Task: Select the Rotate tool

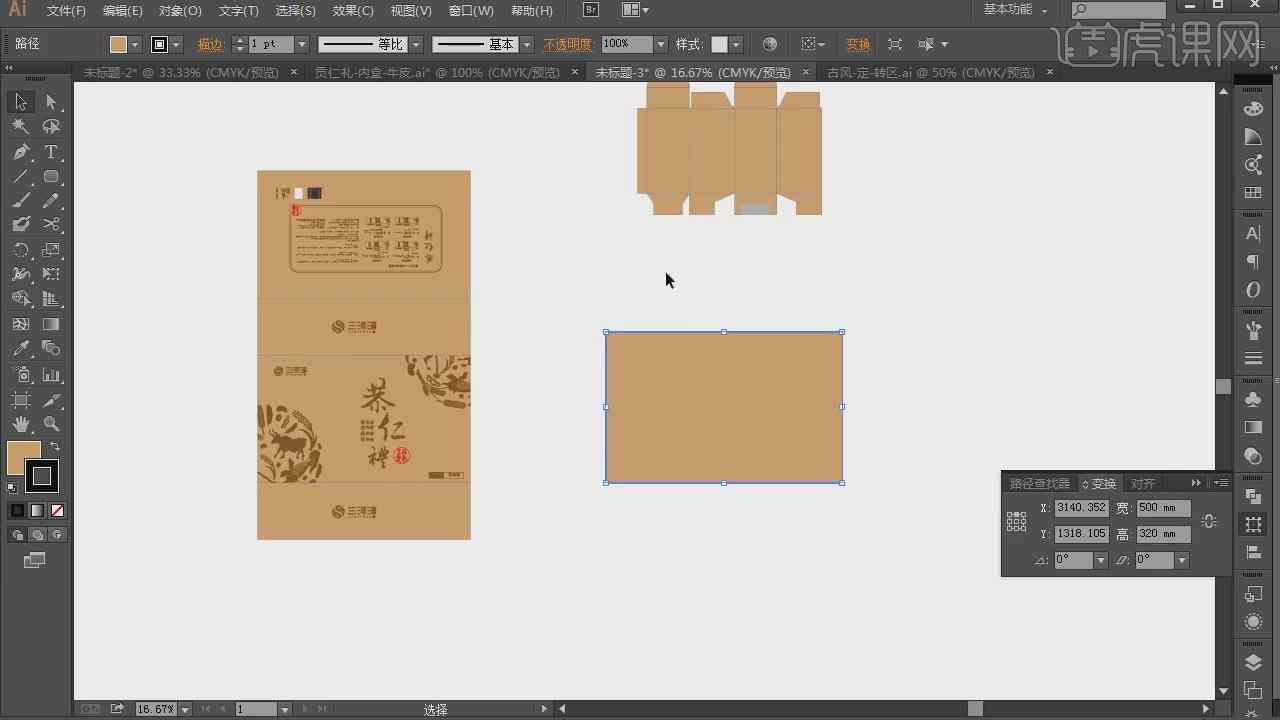Action: tap(20, 250)
